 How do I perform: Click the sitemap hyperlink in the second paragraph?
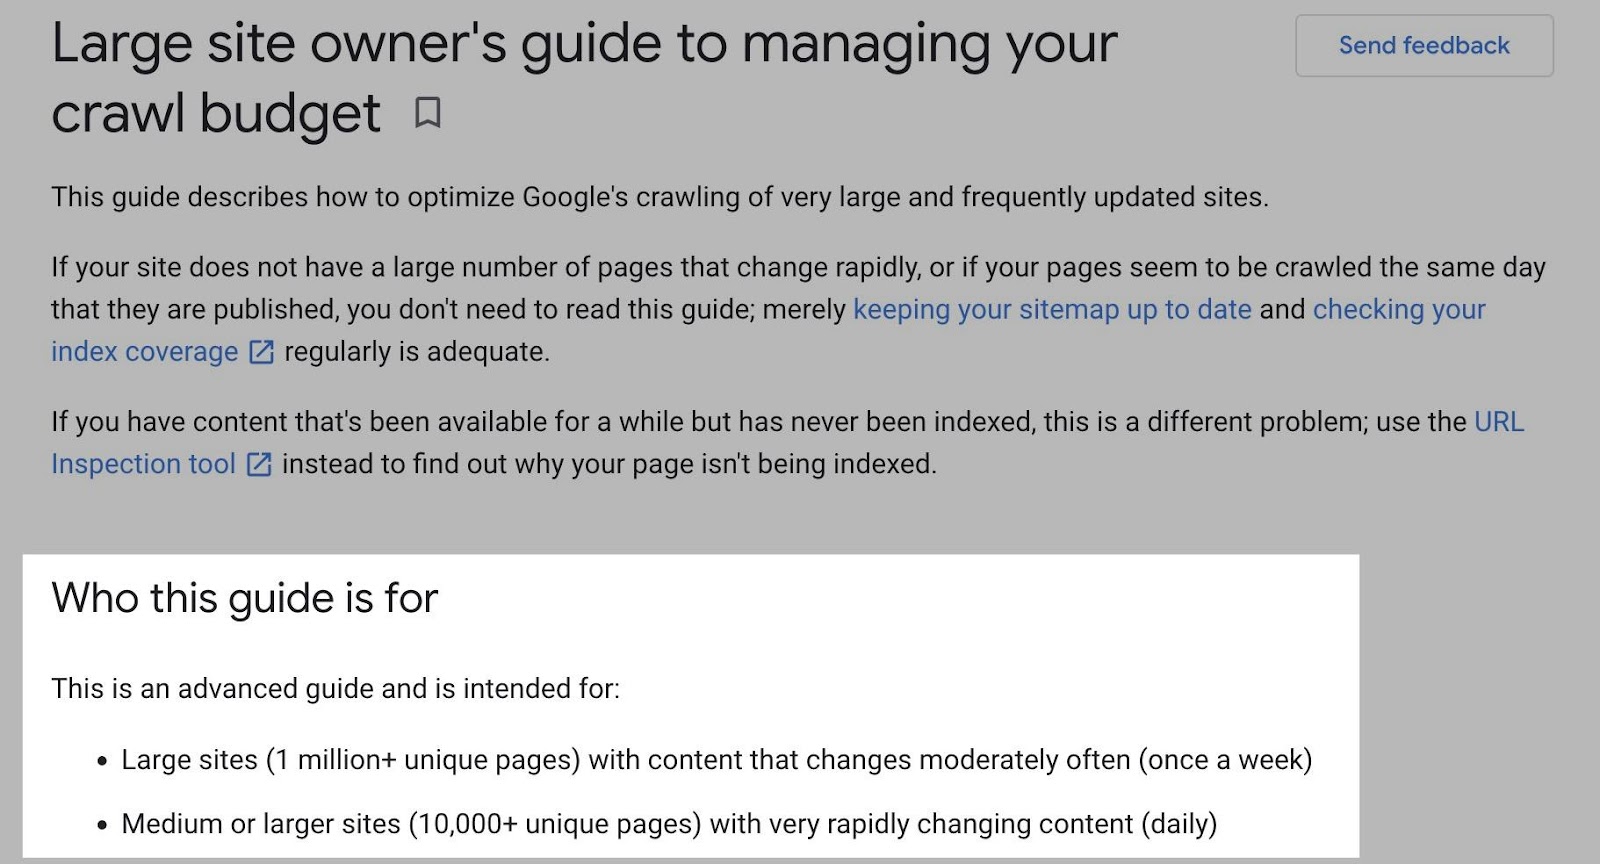click(1051, 310)
